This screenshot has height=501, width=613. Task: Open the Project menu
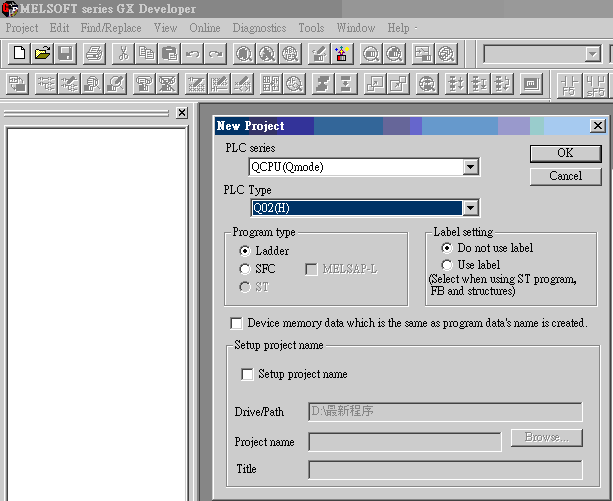click(22, 28)
